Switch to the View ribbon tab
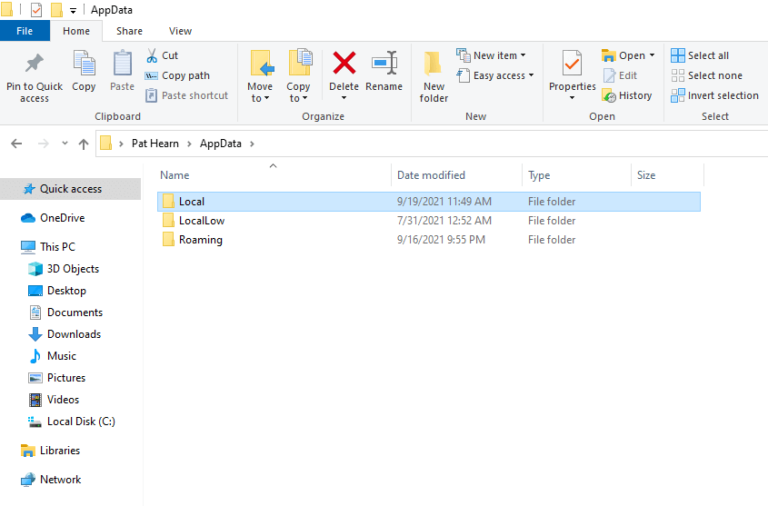Viewport: 768px width, 506px height. pos(180,31)
